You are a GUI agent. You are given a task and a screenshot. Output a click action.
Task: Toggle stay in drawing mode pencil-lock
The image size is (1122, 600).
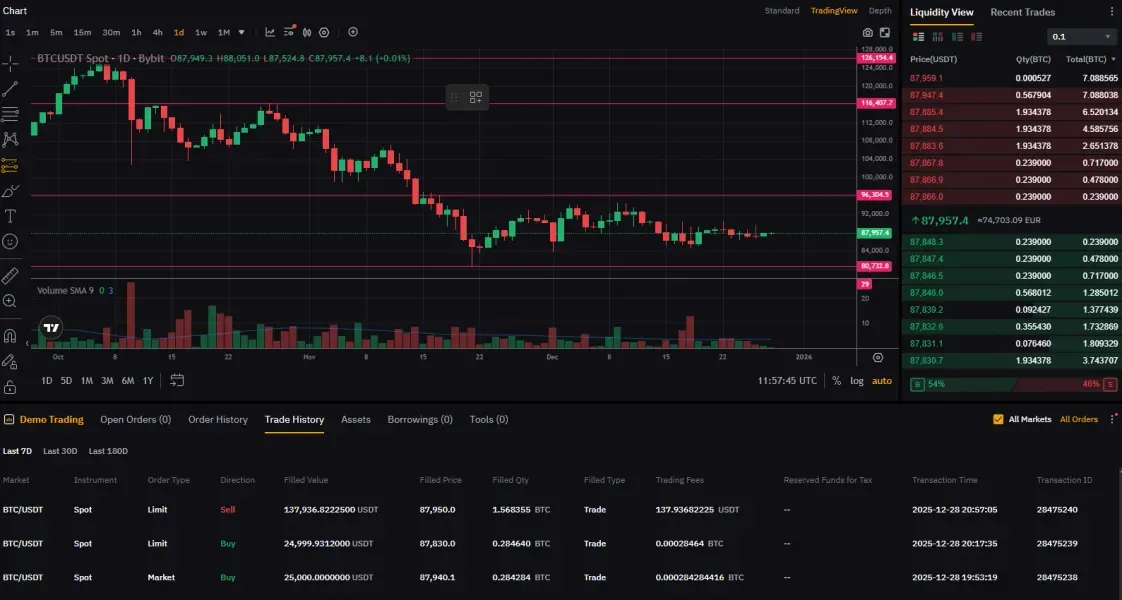10,361
